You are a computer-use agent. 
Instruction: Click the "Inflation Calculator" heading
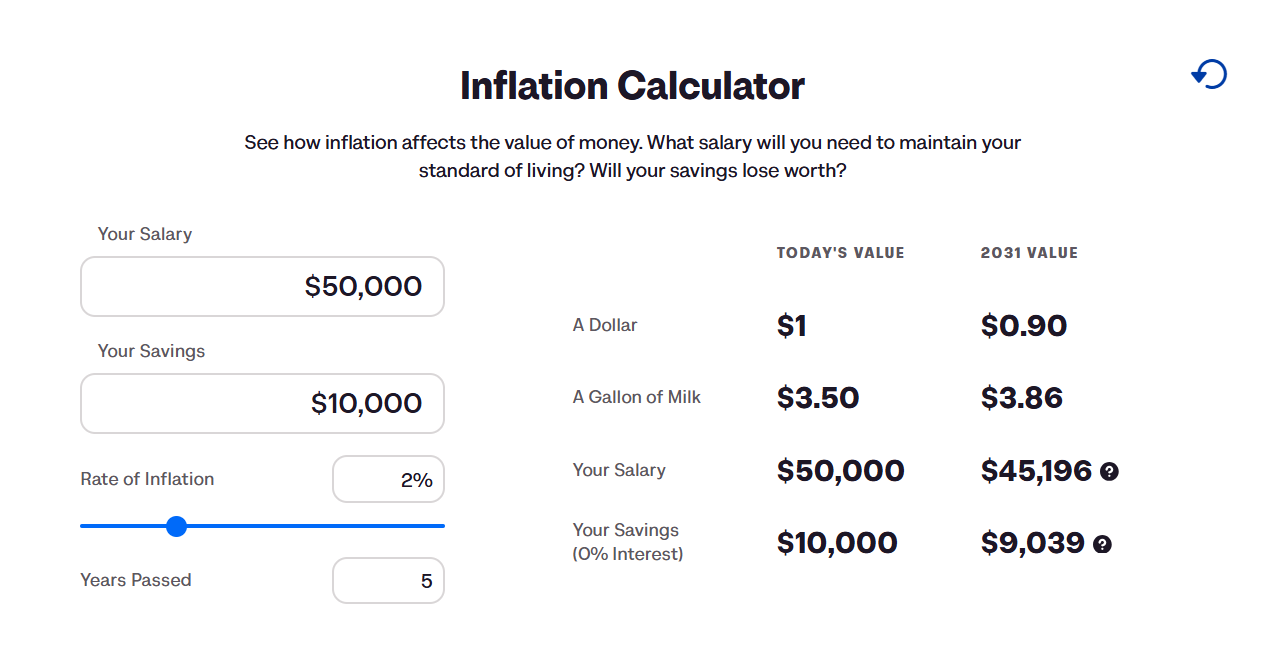(x=632, y=86)
